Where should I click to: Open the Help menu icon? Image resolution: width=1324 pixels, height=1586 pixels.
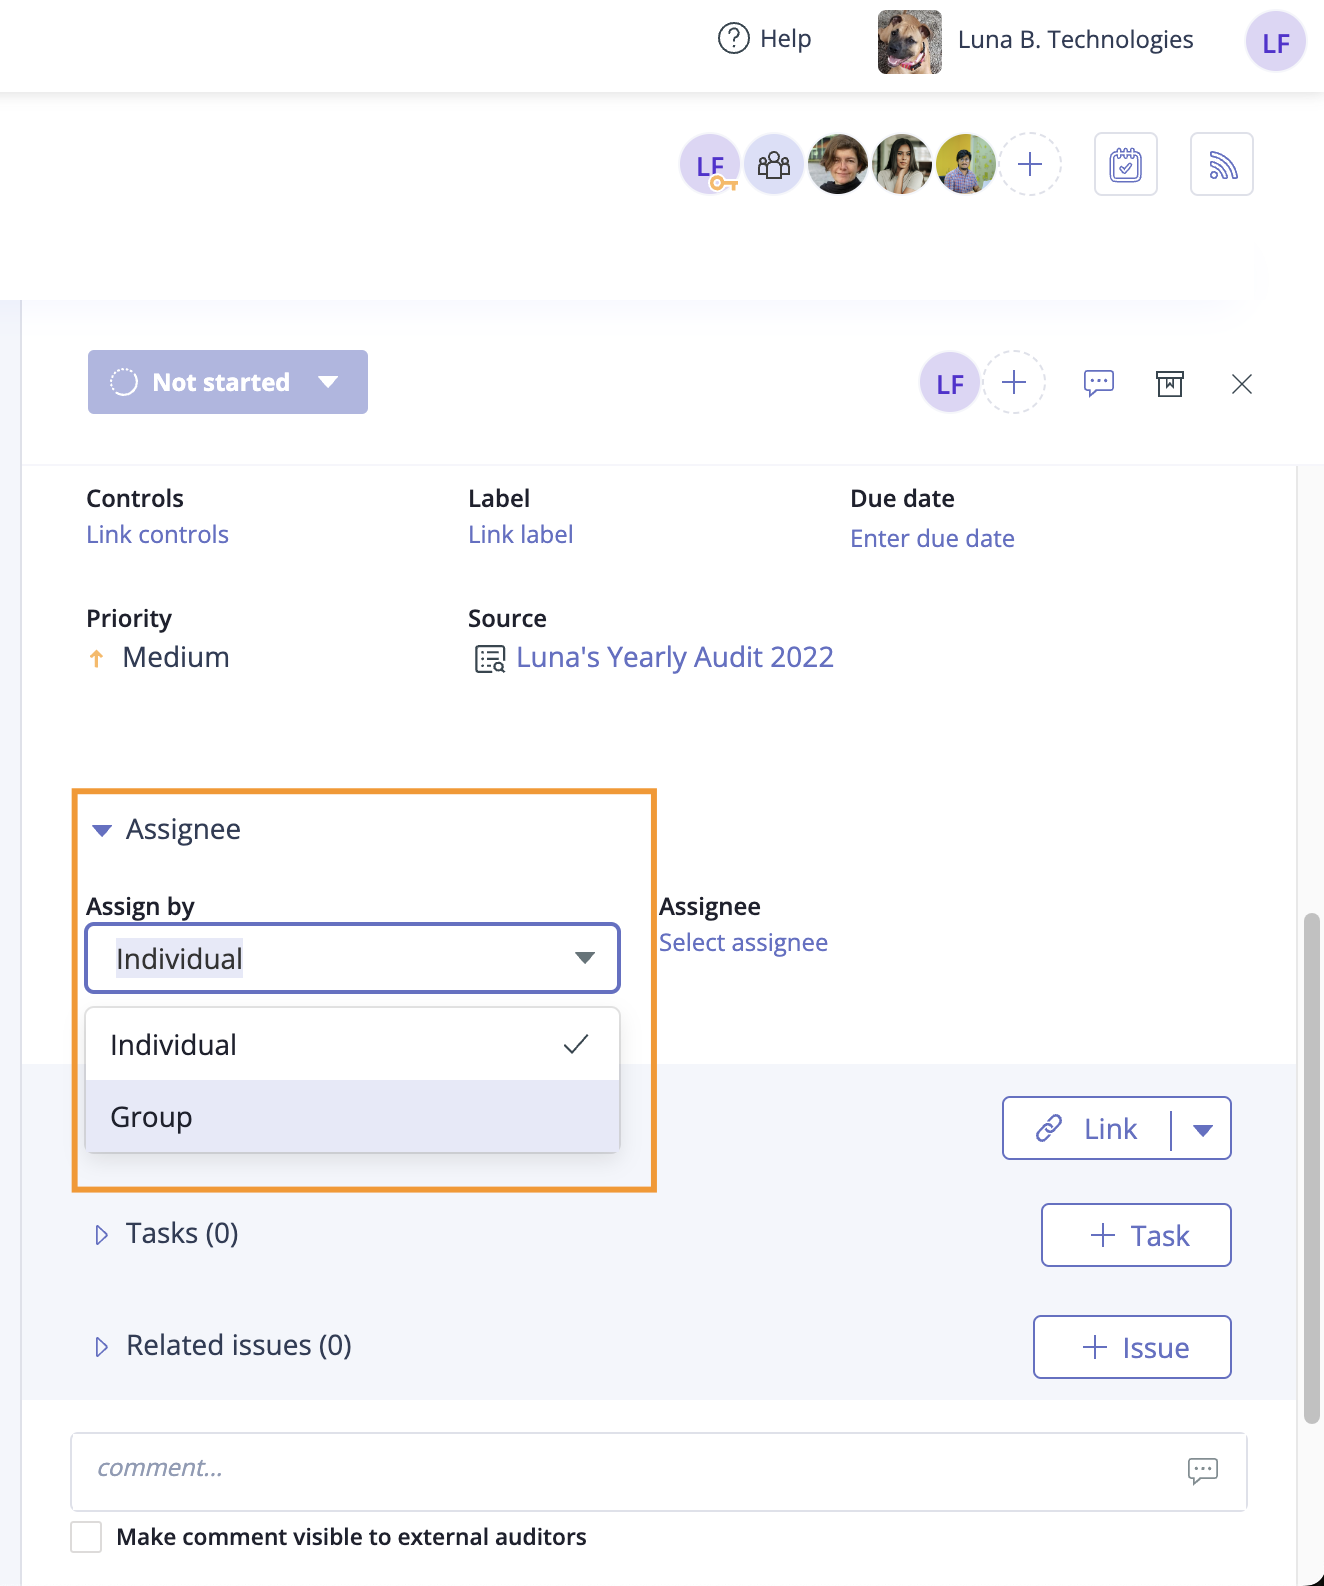(733, 39)
